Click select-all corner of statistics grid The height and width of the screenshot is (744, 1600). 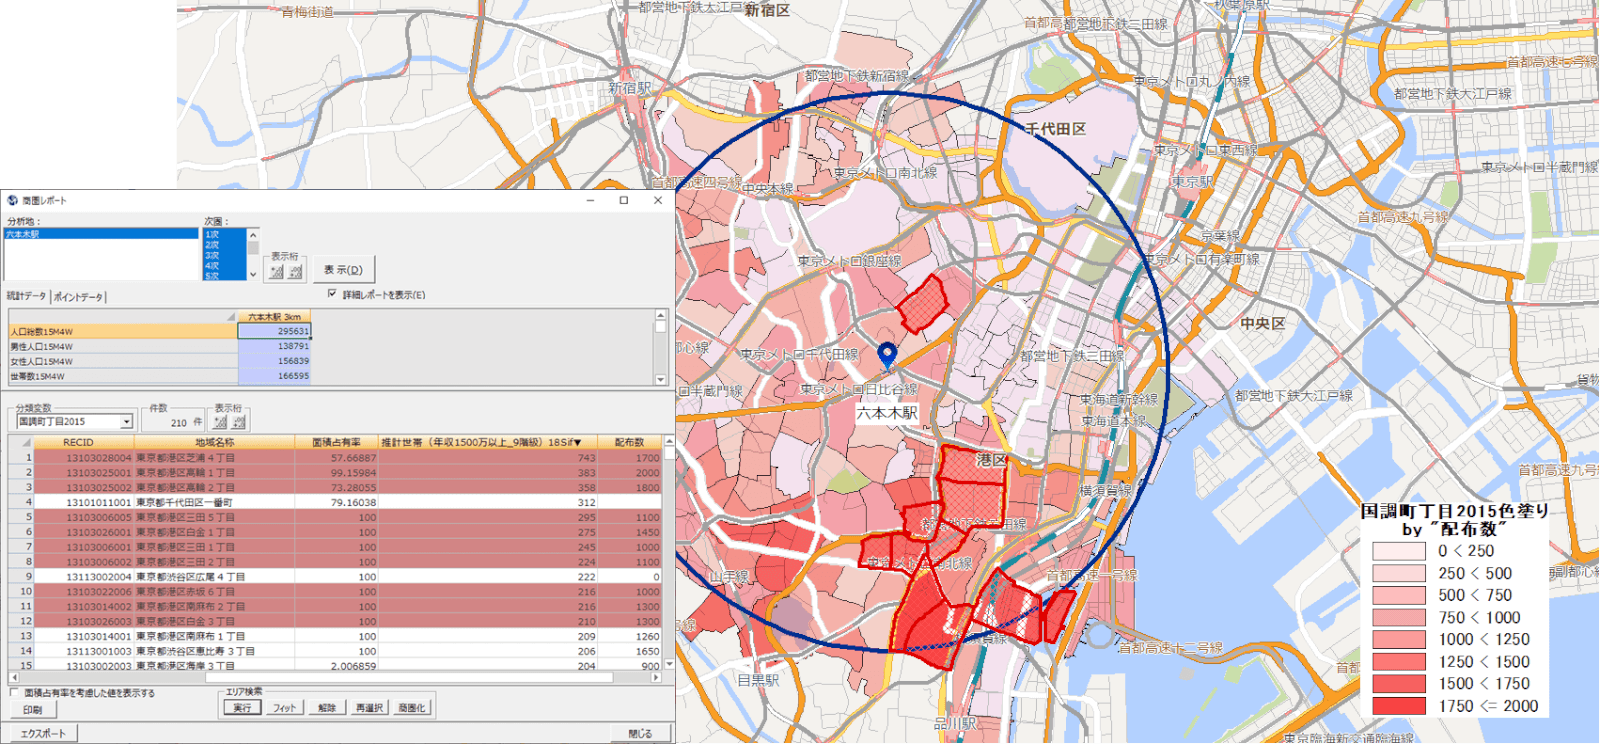230,317
